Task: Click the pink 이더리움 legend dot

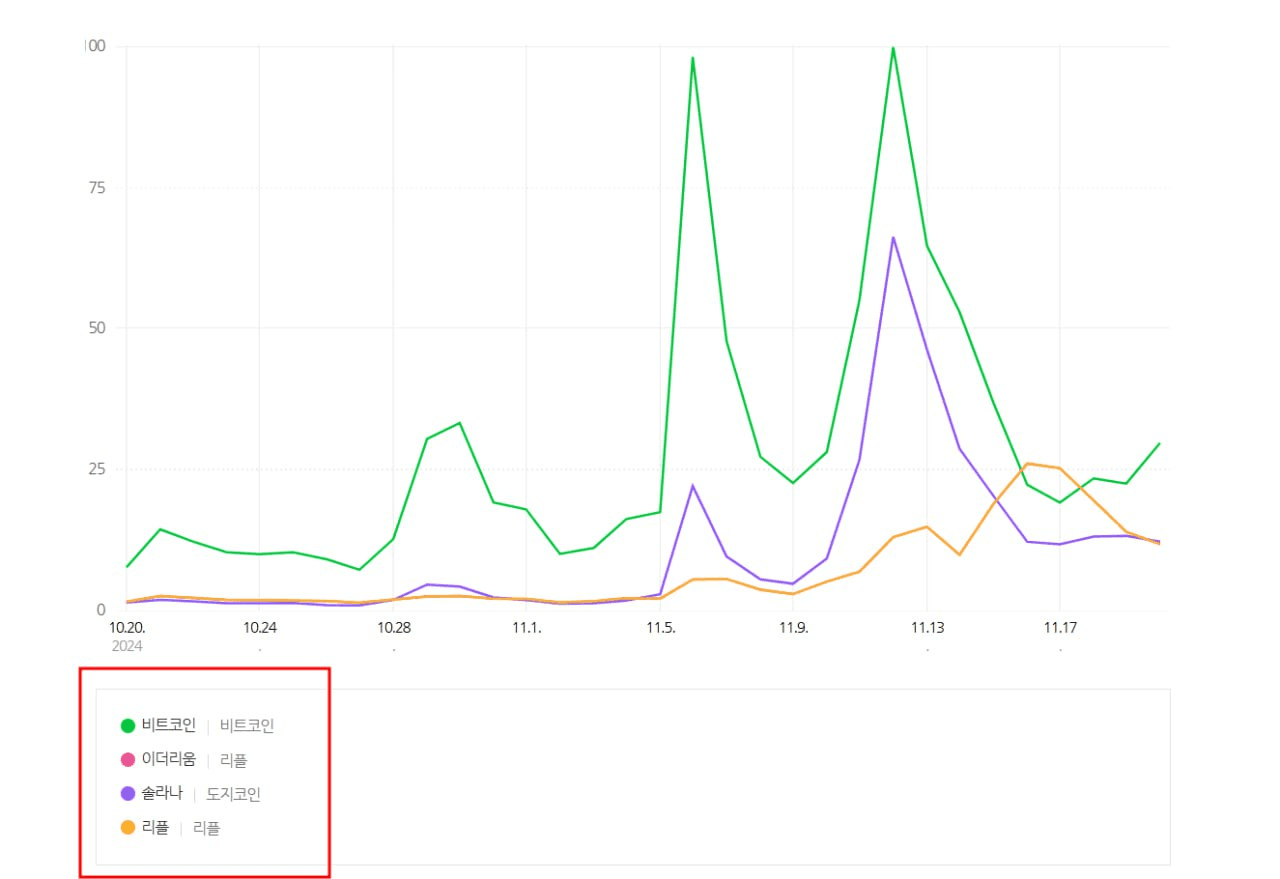Action: point(128,760)
